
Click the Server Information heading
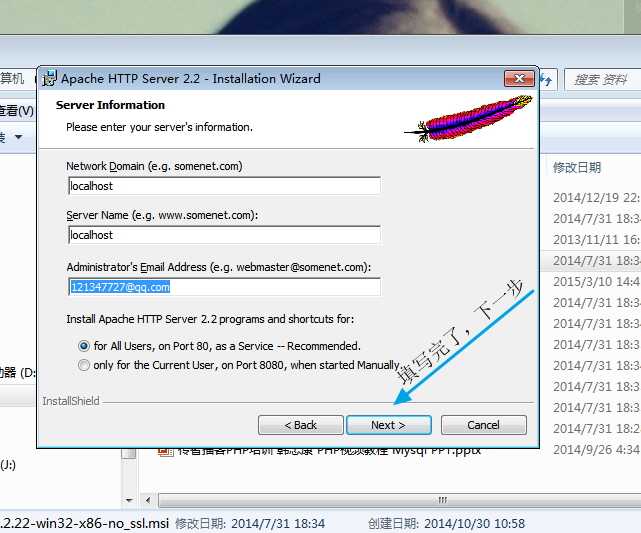click(x=110, y=105)
